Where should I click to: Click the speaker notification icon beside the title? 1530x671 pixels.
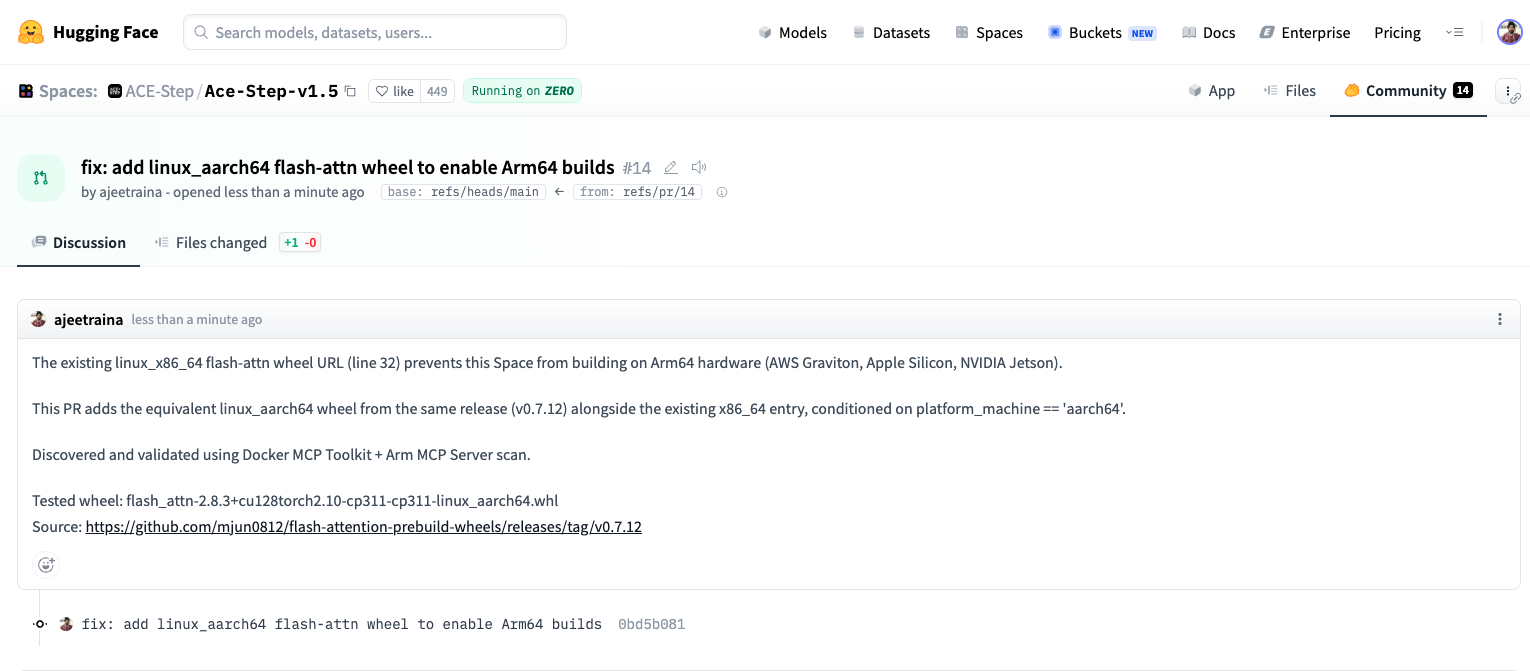[x=698, y=167]
